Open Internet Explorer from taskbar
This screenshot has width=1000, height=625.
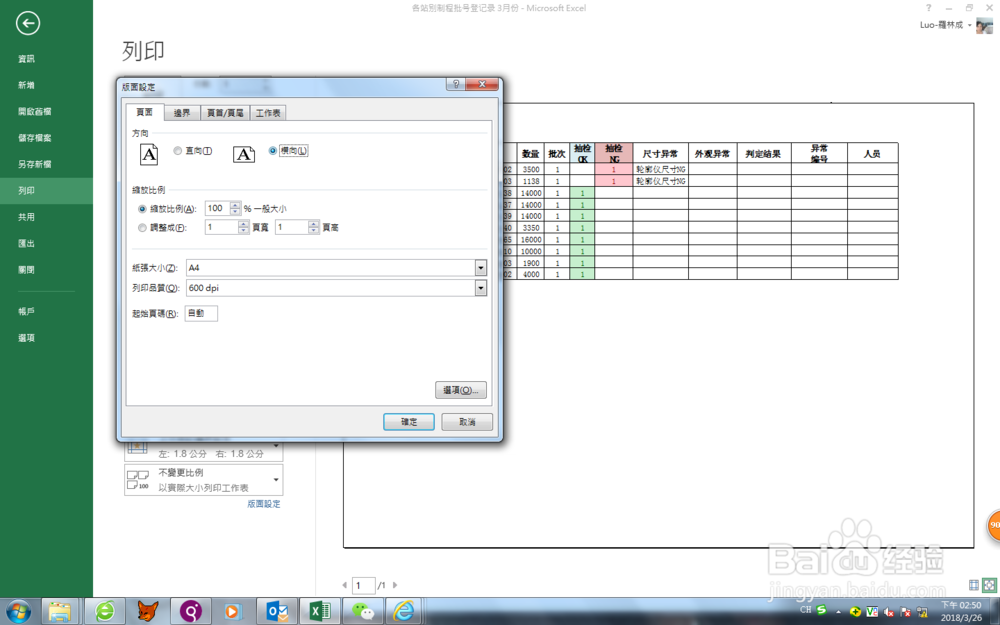point(404,612)
